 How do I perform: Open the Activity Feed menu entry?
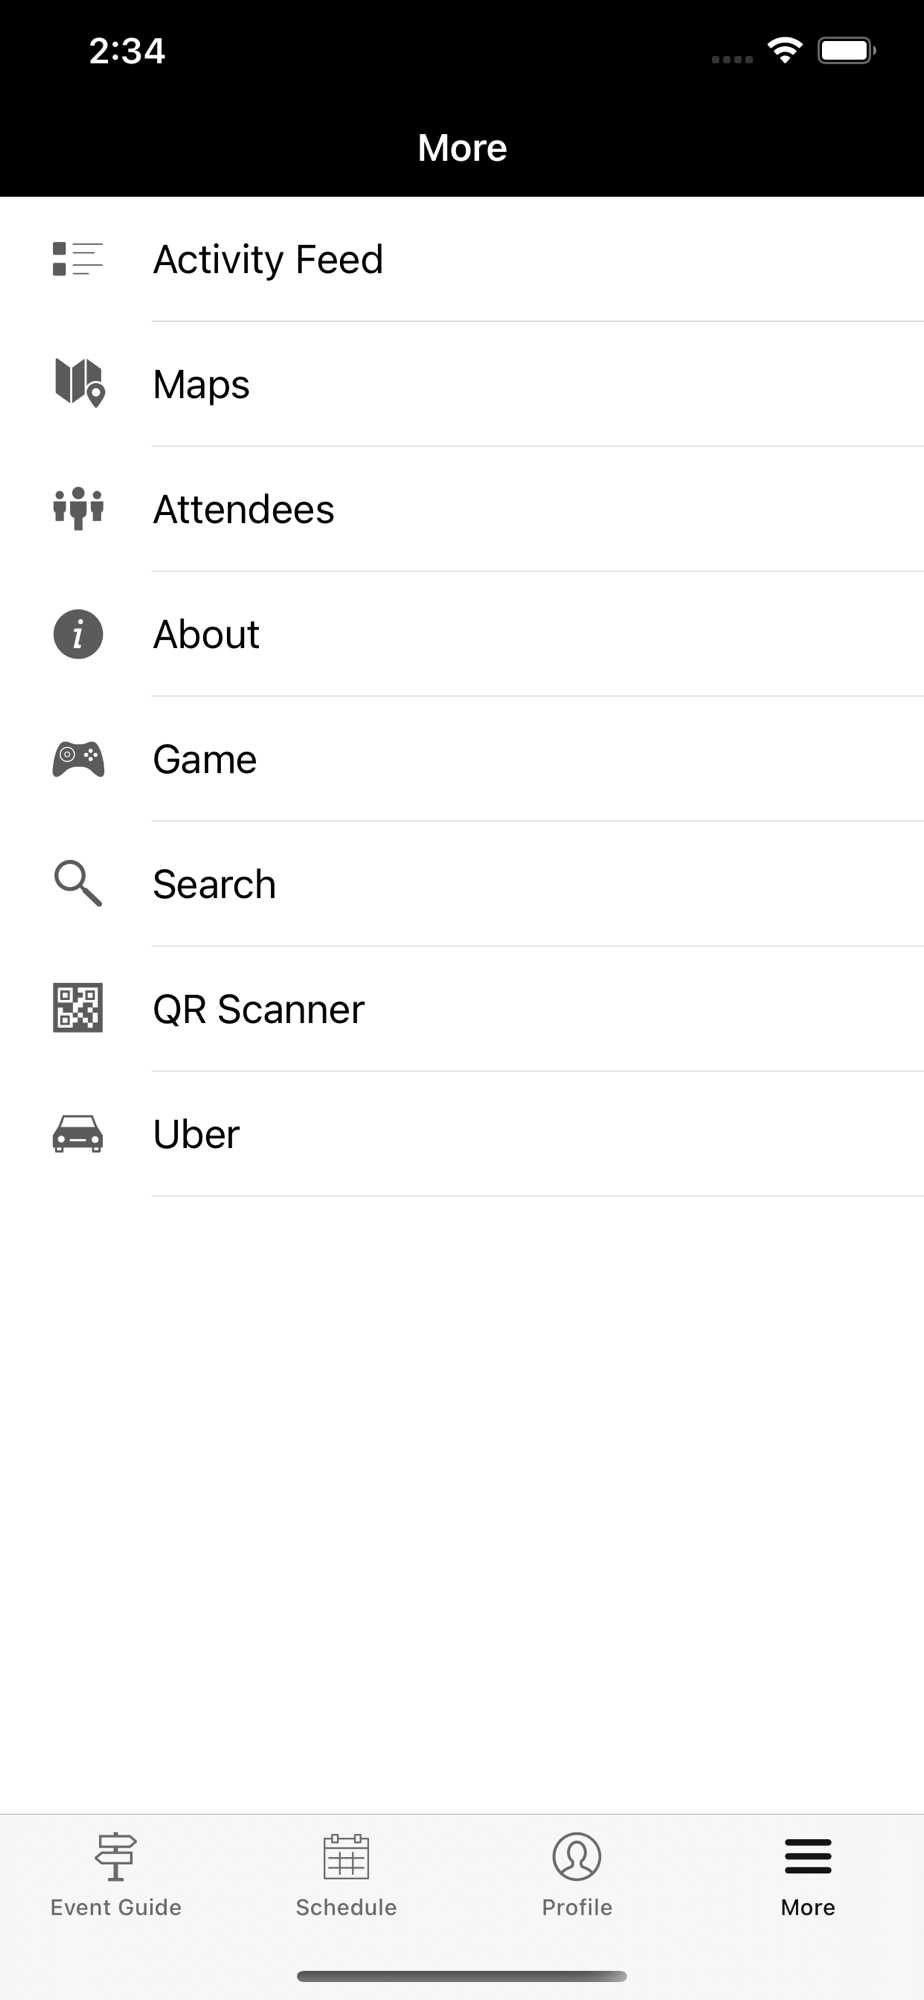coord(462,259)
